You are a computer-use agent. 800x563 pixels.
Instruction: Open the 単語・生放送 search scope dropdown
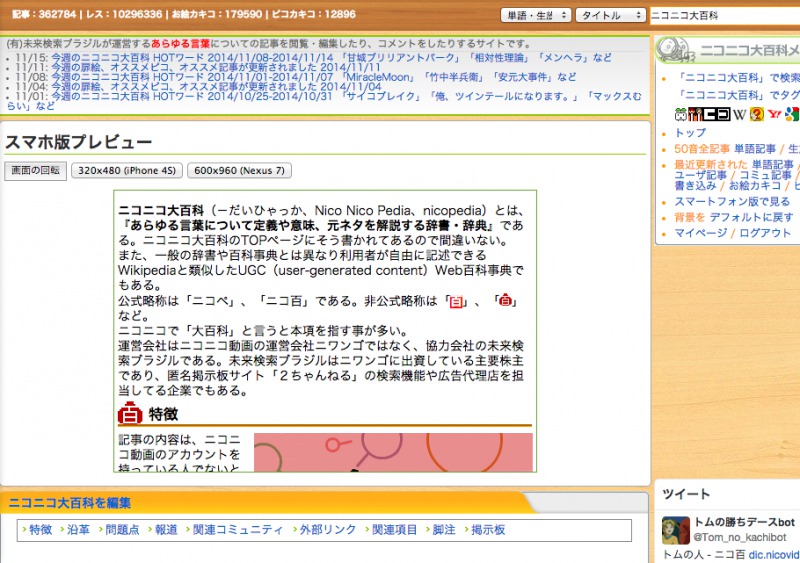(x=536, y=15)
